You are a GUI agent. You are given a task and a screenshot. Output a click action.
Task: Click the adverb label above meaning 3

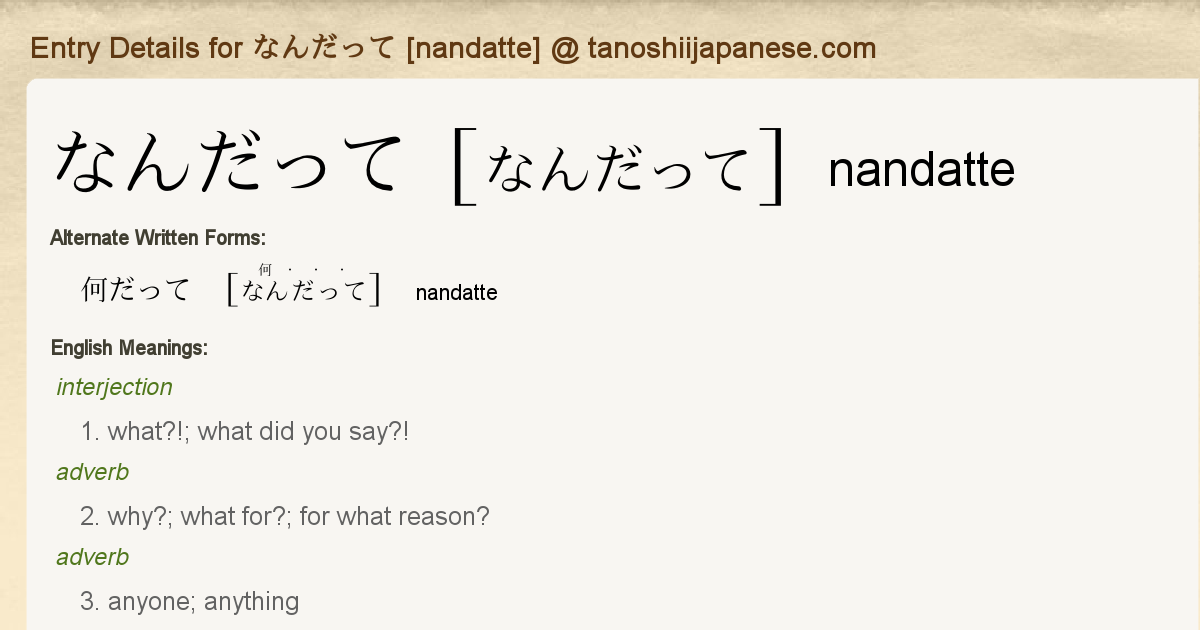coord(92,557)
